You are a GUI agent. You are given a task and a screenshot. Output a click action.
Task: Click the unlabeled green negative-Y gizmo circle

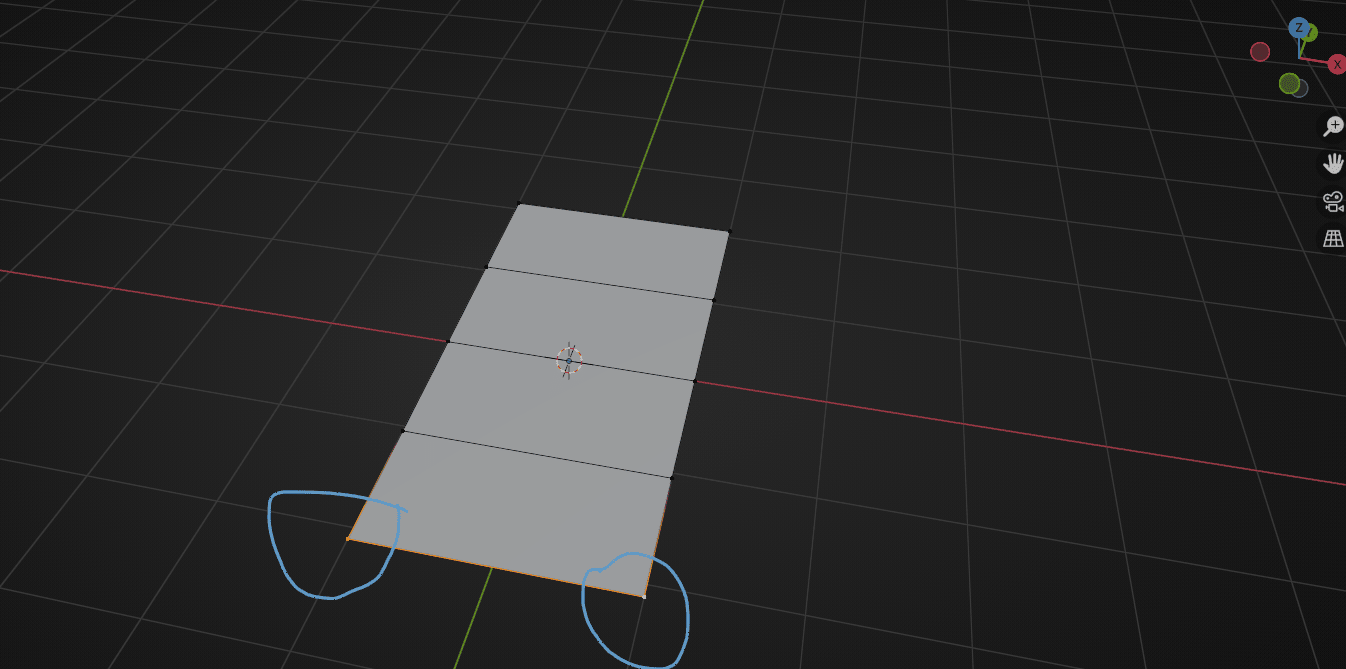[x=1289, y=83]
